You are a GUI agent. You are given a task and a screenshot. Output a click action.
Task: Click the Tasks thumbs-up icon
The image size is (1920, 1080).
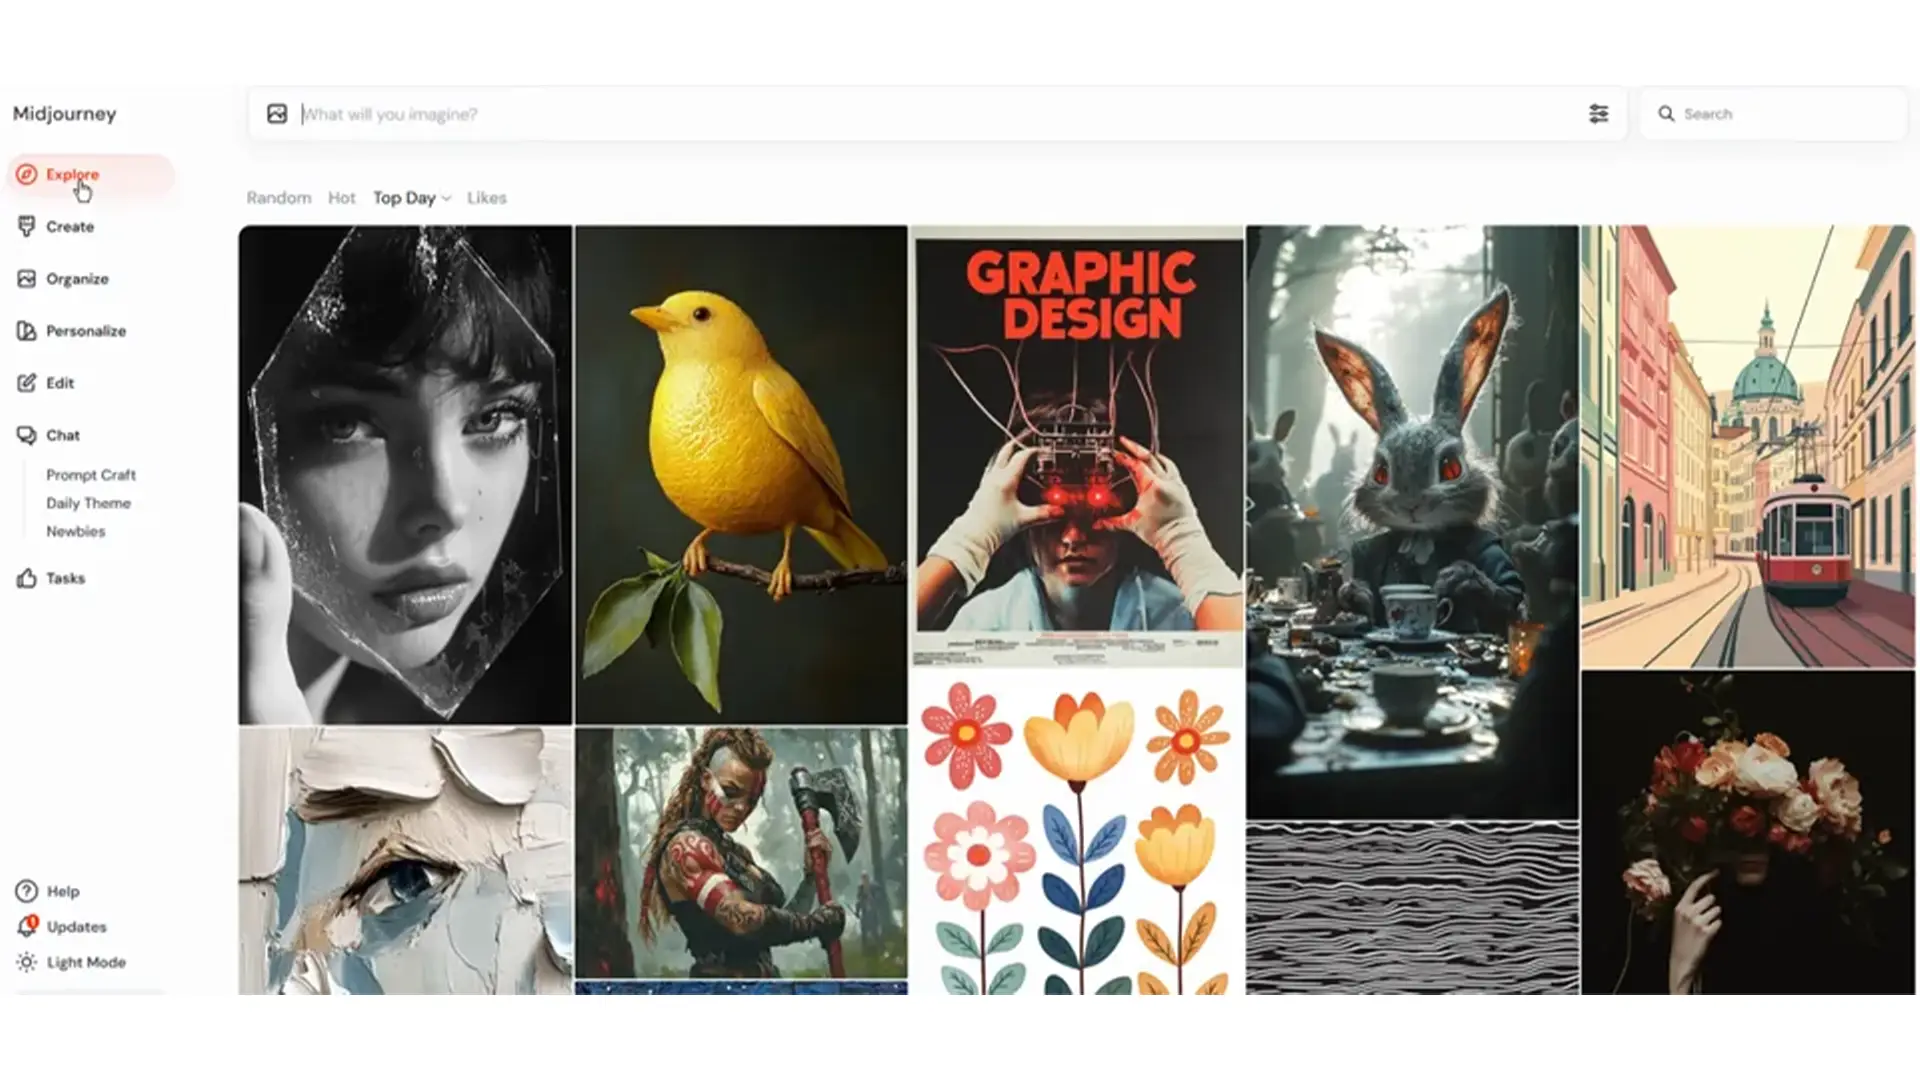(x=27, y=578)
